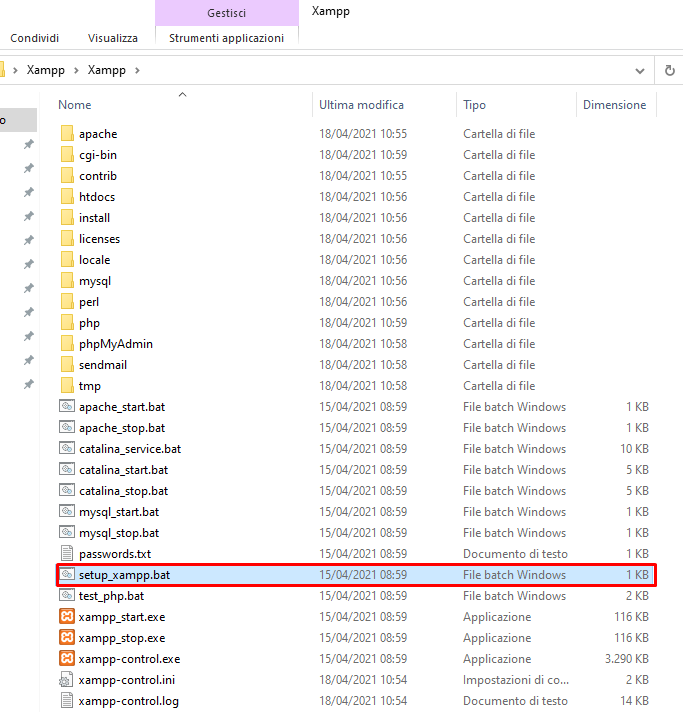Click the 3.290 KB size of xampp-control.exe
The height and width of the screenshot is (712, 683).
coord(627,658)
